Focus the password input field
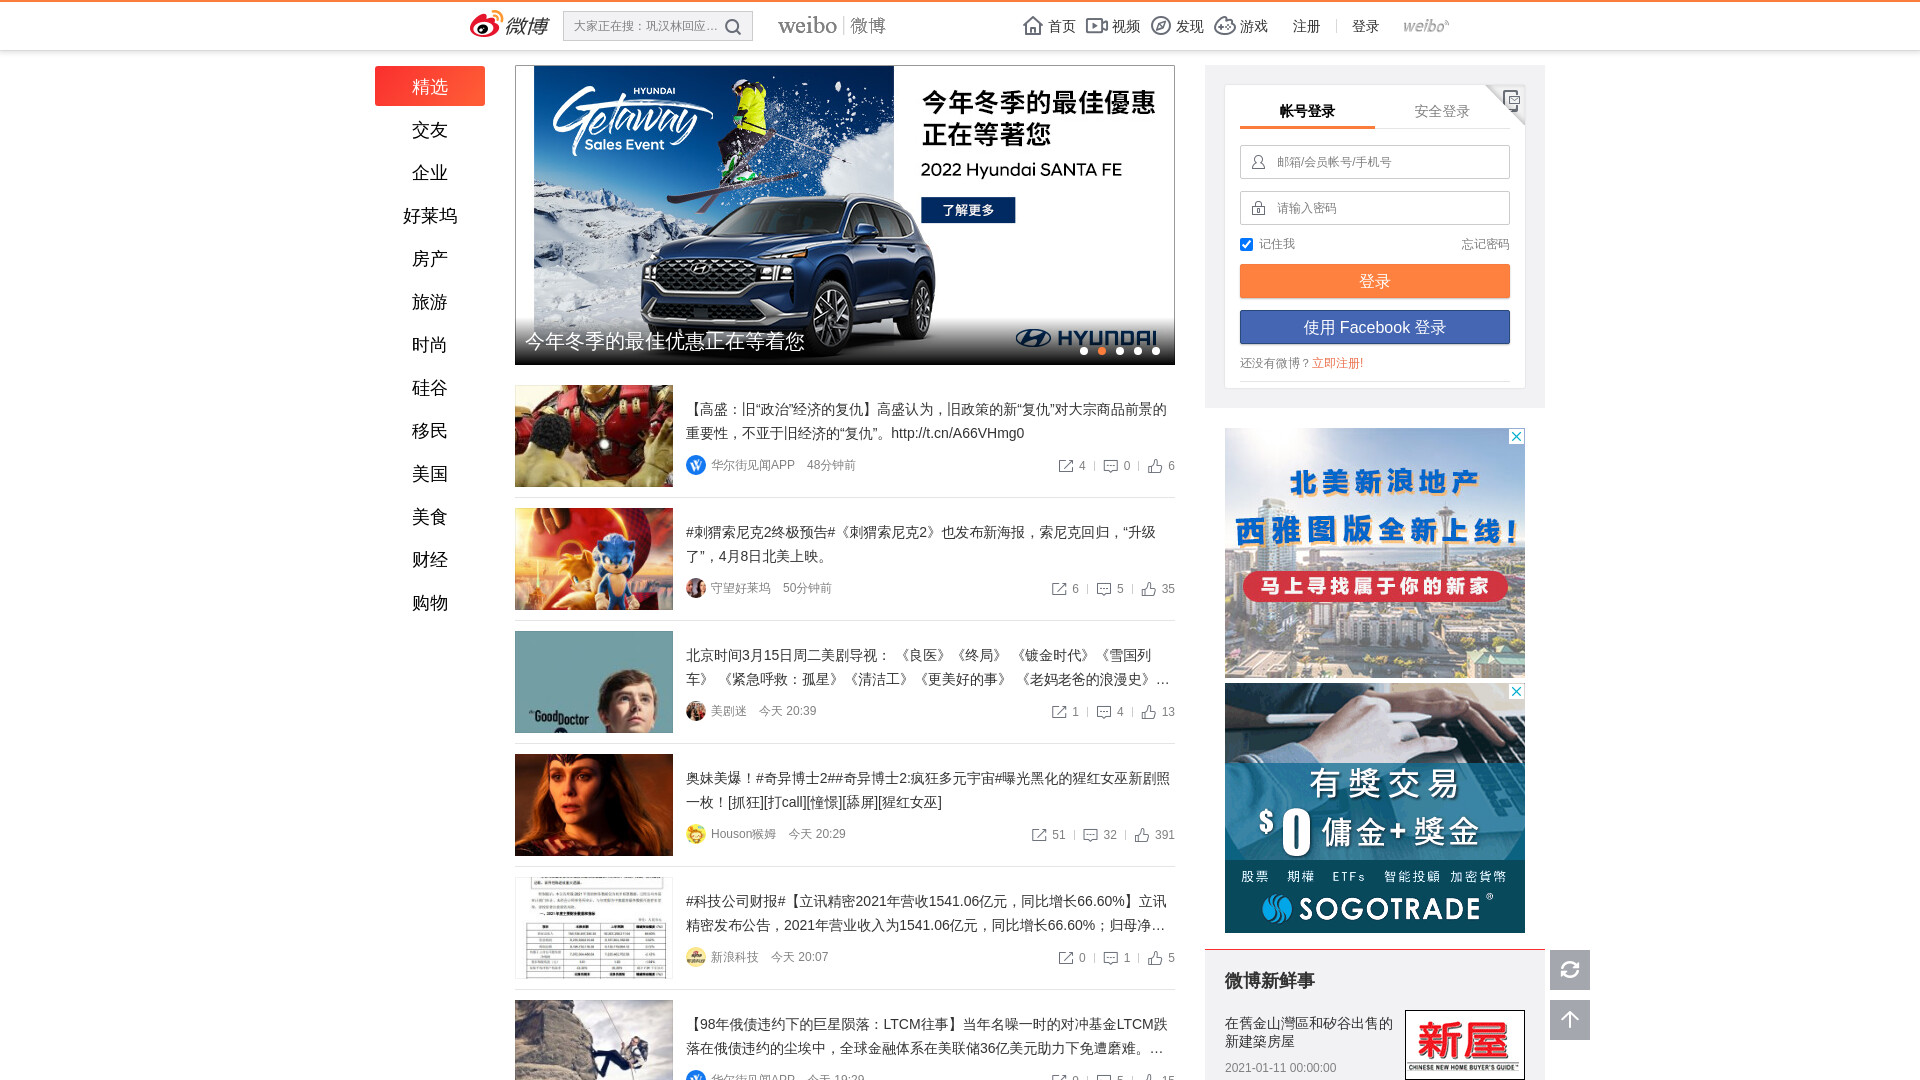The width and height of the screenshot is (1920, 1080). tap(1375, 208)
